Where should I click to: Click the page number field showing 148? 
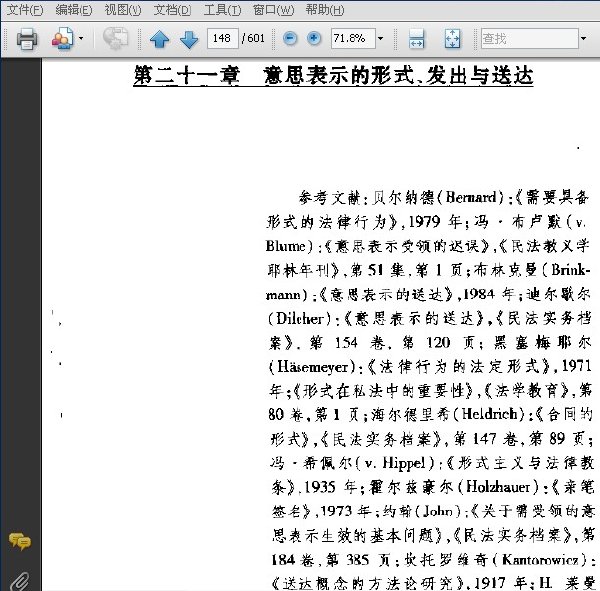[222, 38]
